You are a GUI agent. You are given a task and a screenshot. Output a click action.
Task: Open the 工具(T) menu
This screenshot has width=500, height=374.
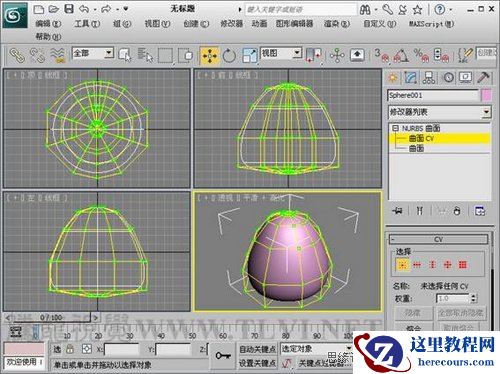[87, 24]
